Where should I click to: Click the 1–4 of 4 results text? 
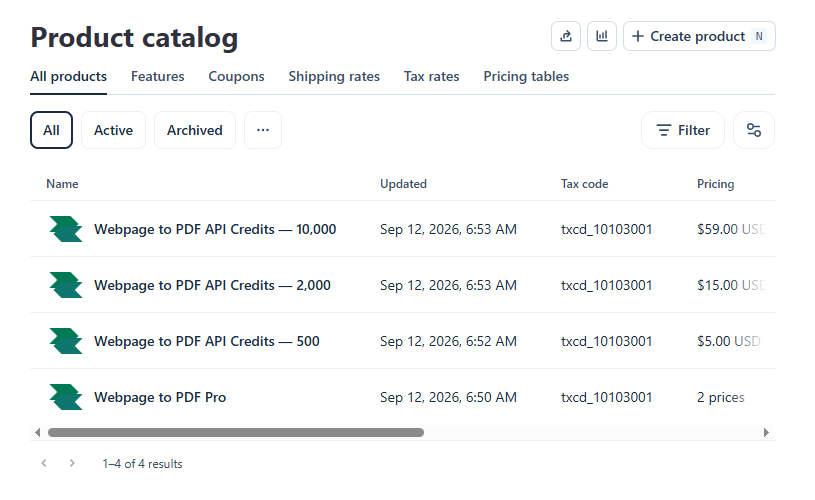click(x=142, y=464)
